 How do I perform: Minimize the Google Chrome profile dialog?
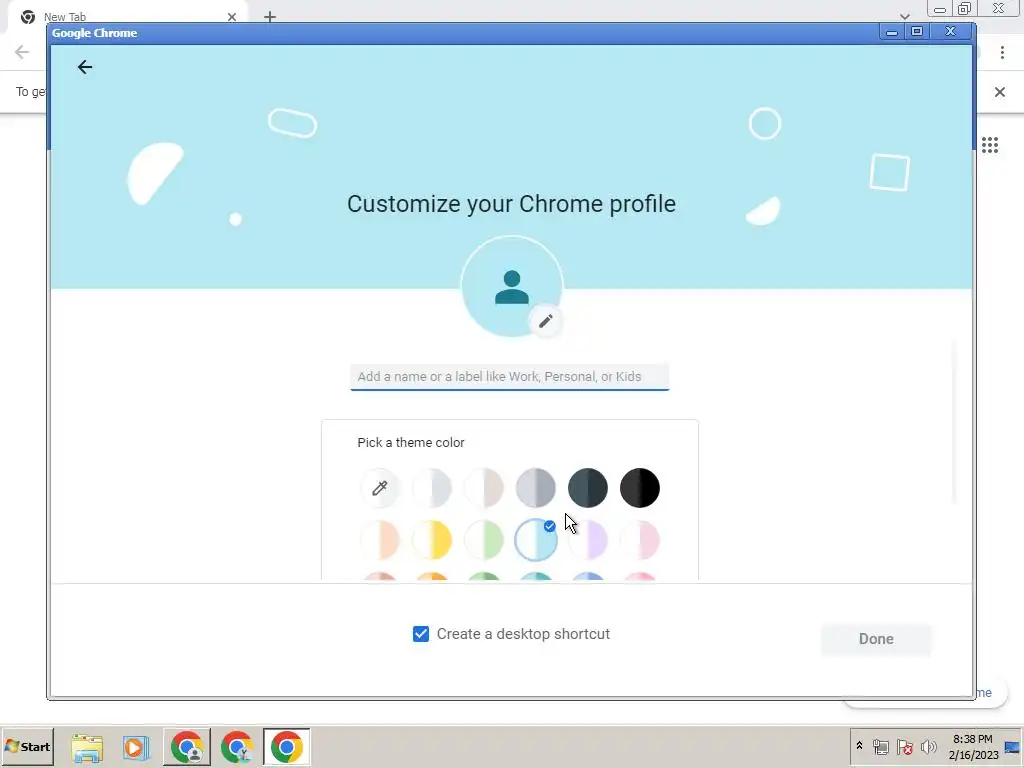(891, 31)
